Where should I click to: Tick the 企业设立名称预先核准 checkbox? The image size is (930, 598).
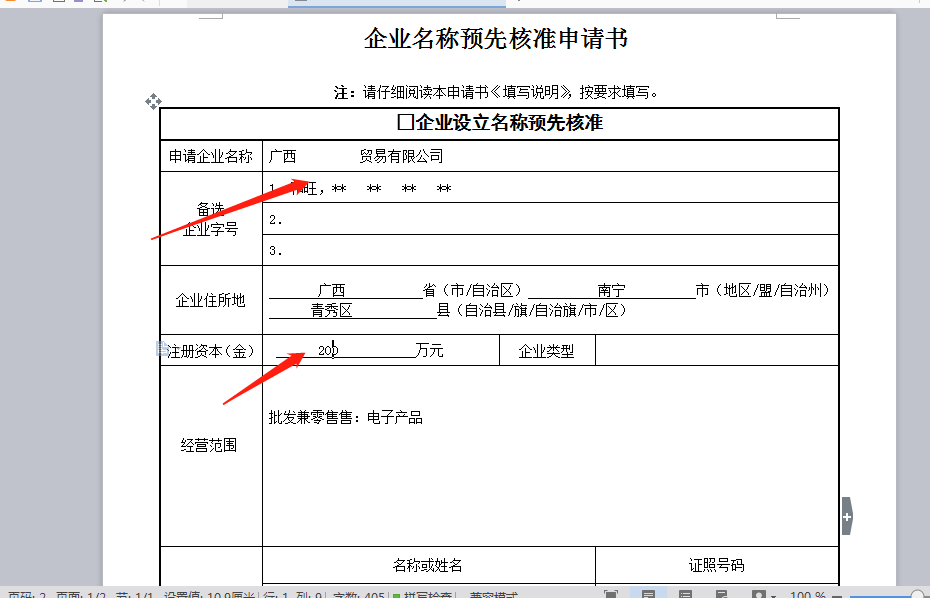pos(405,123)
